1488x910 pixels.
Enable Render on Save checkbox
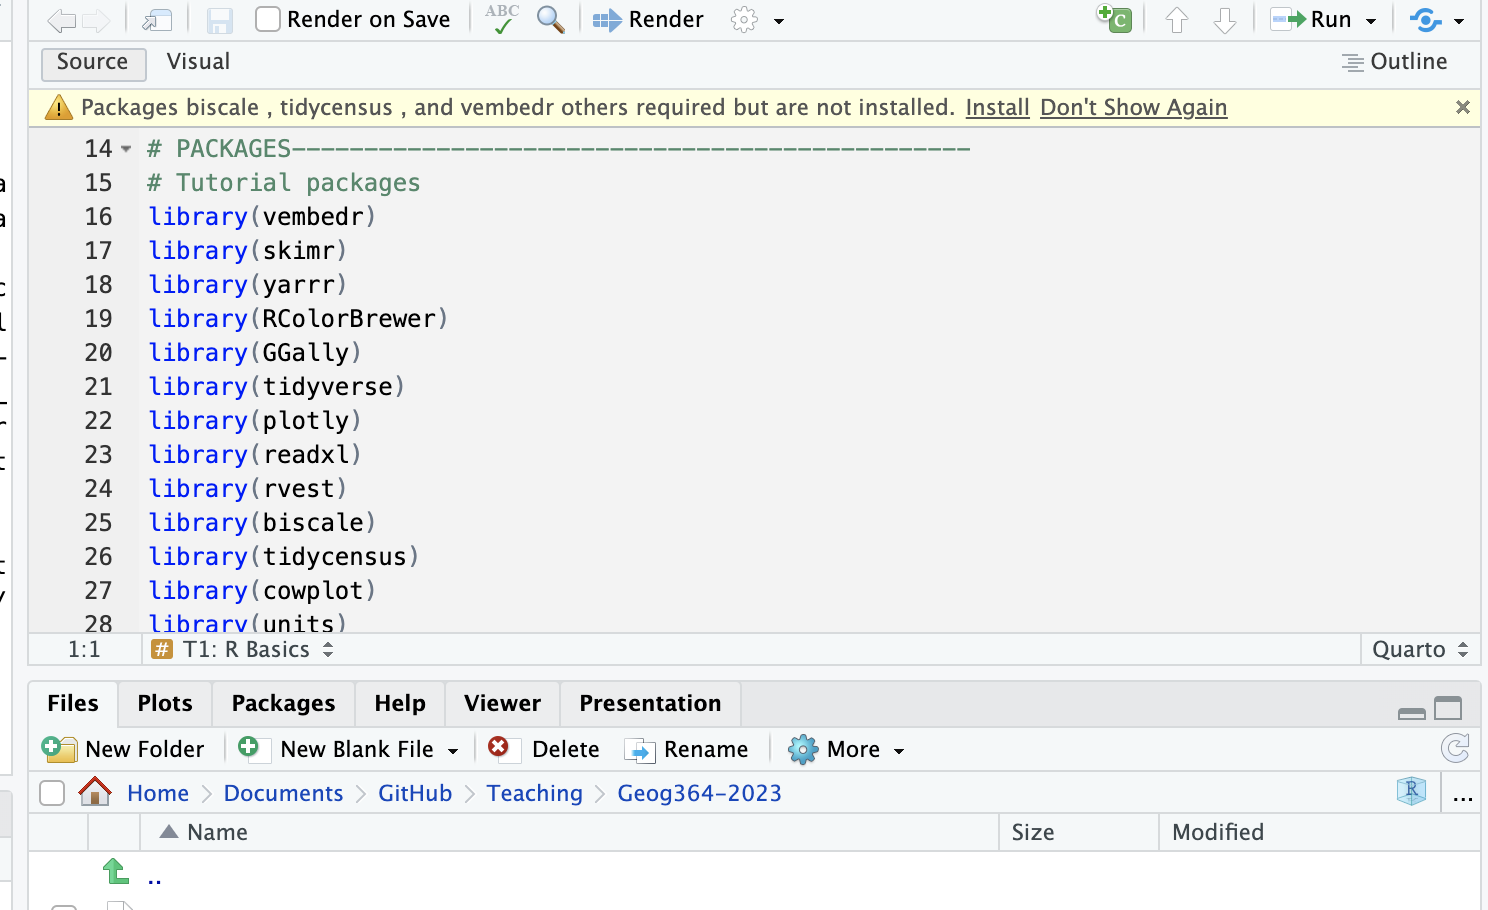pyautogui.click(x=268, y=19)
